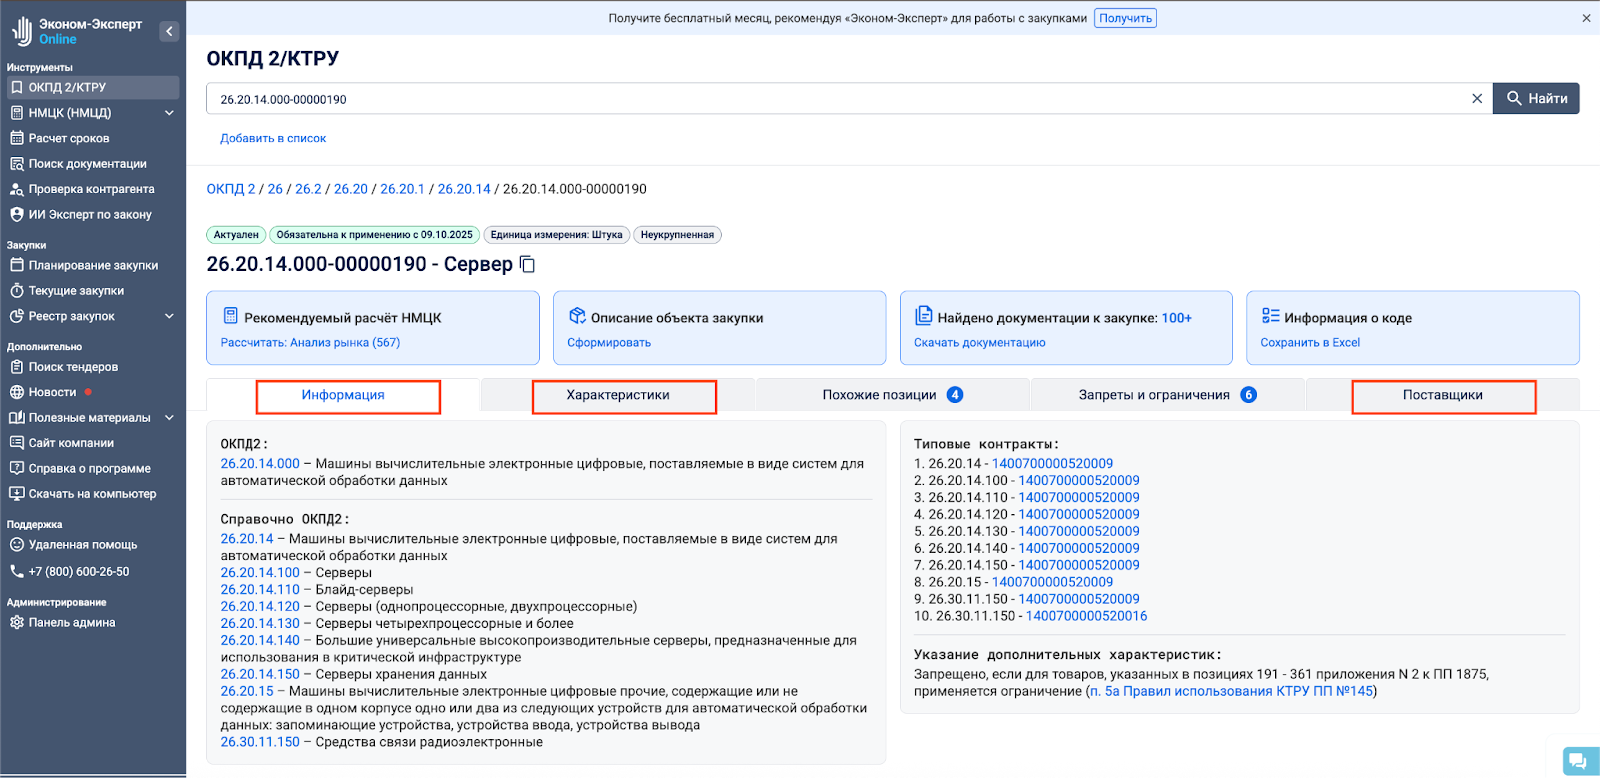Click the Неукрупненная badge

pyautogui.click(x=677, y=235)
